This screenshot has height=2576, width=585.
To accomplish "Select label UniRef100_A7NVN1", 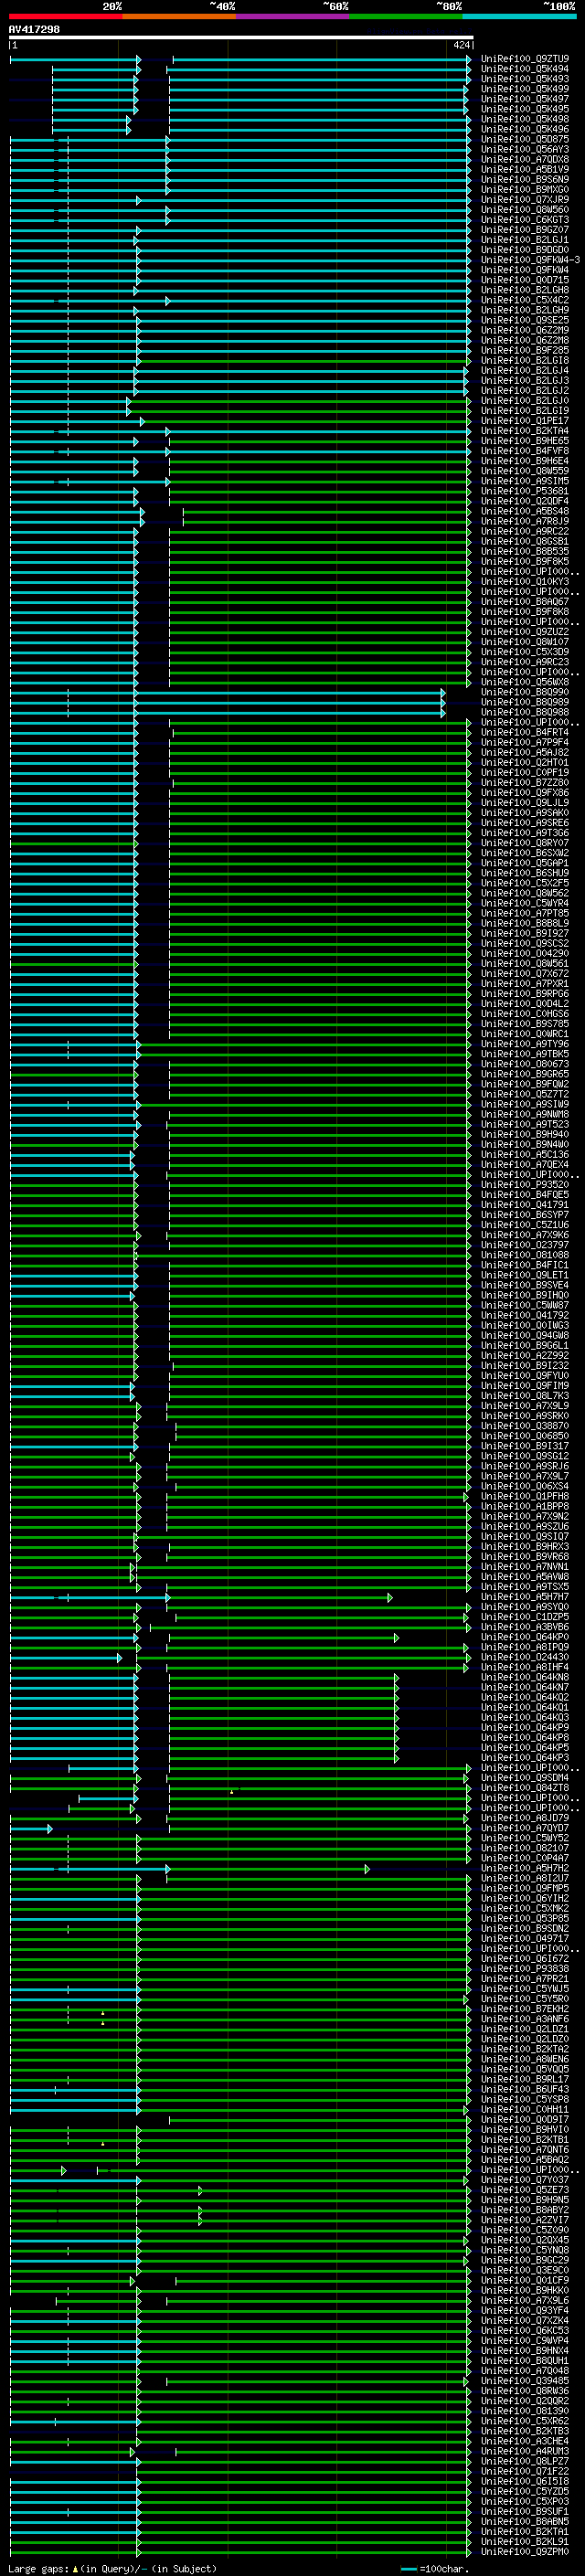I will (x=525, y=1567).
